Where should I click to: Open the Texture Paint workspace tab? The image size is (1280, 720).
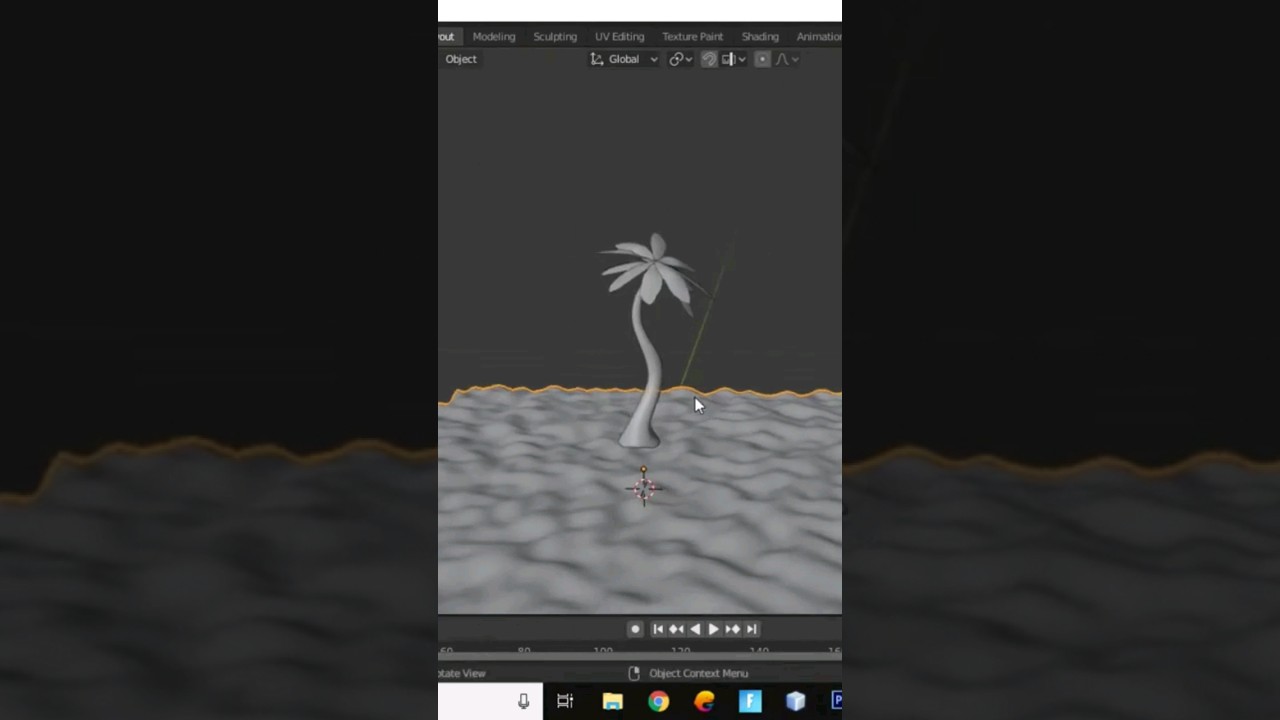click(x=692, y=36)
